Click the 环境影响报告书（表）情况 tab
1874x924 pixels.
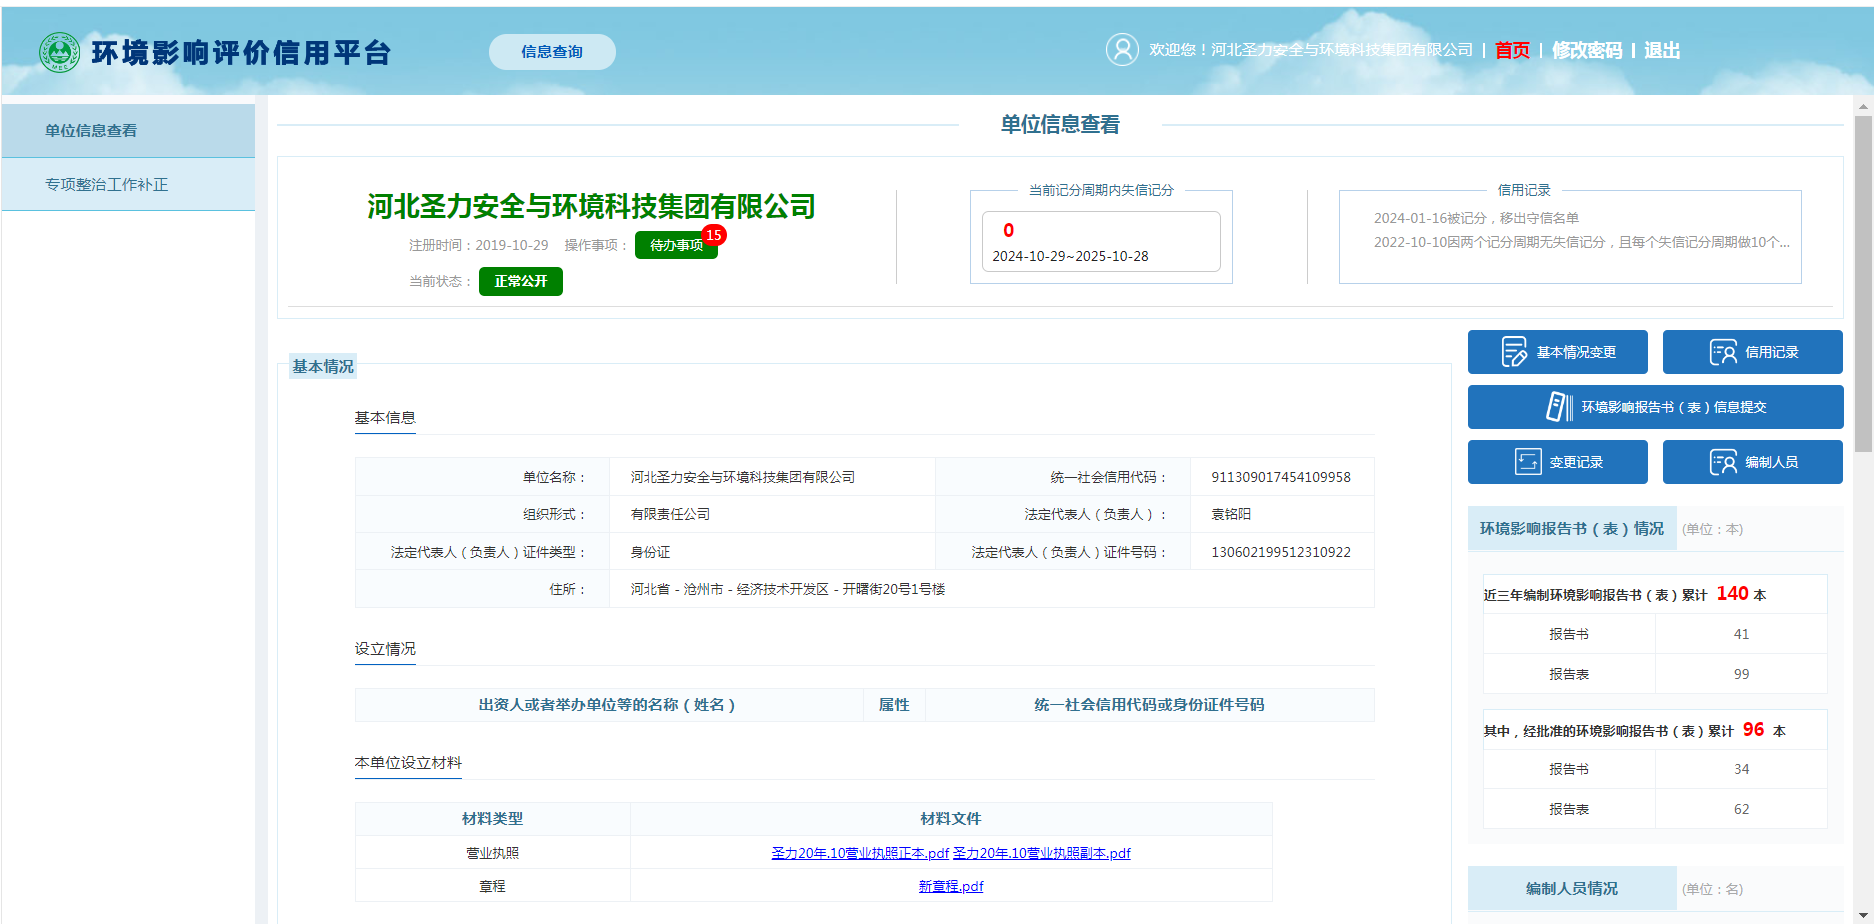point(1572,528)
